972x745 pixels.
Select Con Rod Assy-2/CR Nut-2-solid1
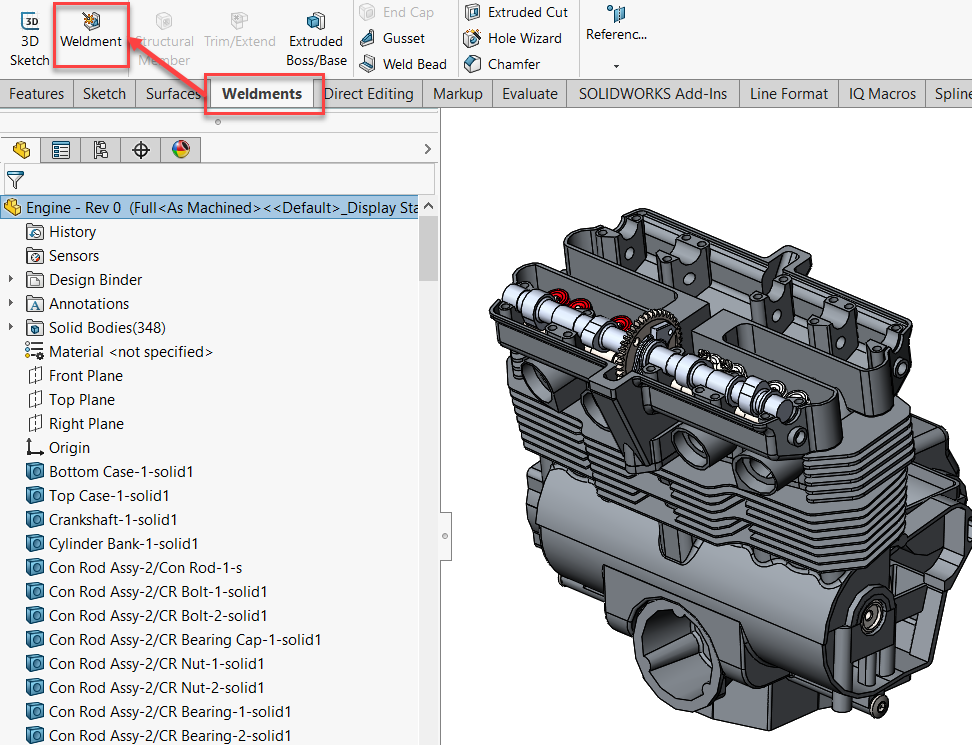click(x=145, y=688)
